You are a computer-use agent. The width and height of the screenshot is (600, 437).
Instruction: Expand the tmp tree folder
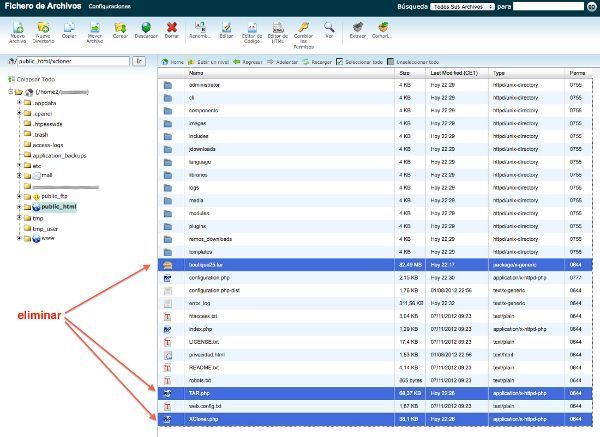coord(19,218)
